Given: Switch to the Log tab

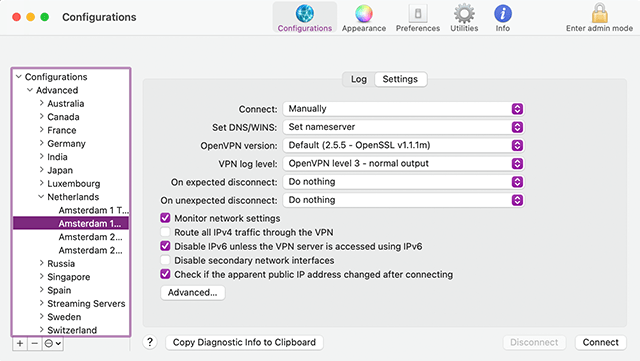Looking at the screenshot, I should 358,79.
